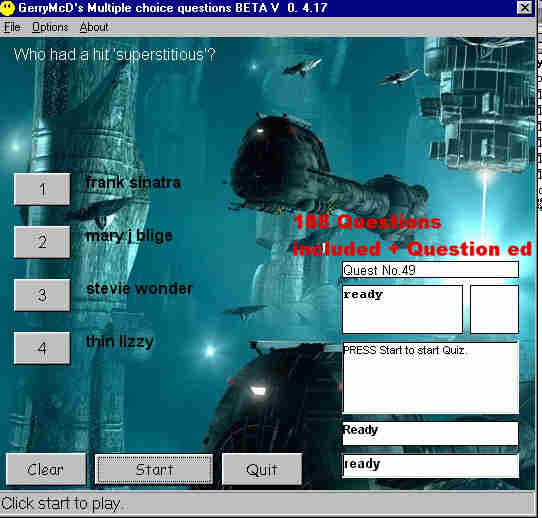The width and height of the screenshot is (542, 518).
Task: Click the 'PRESS Start to start Quiz' text area
Action: coord(430,378)
